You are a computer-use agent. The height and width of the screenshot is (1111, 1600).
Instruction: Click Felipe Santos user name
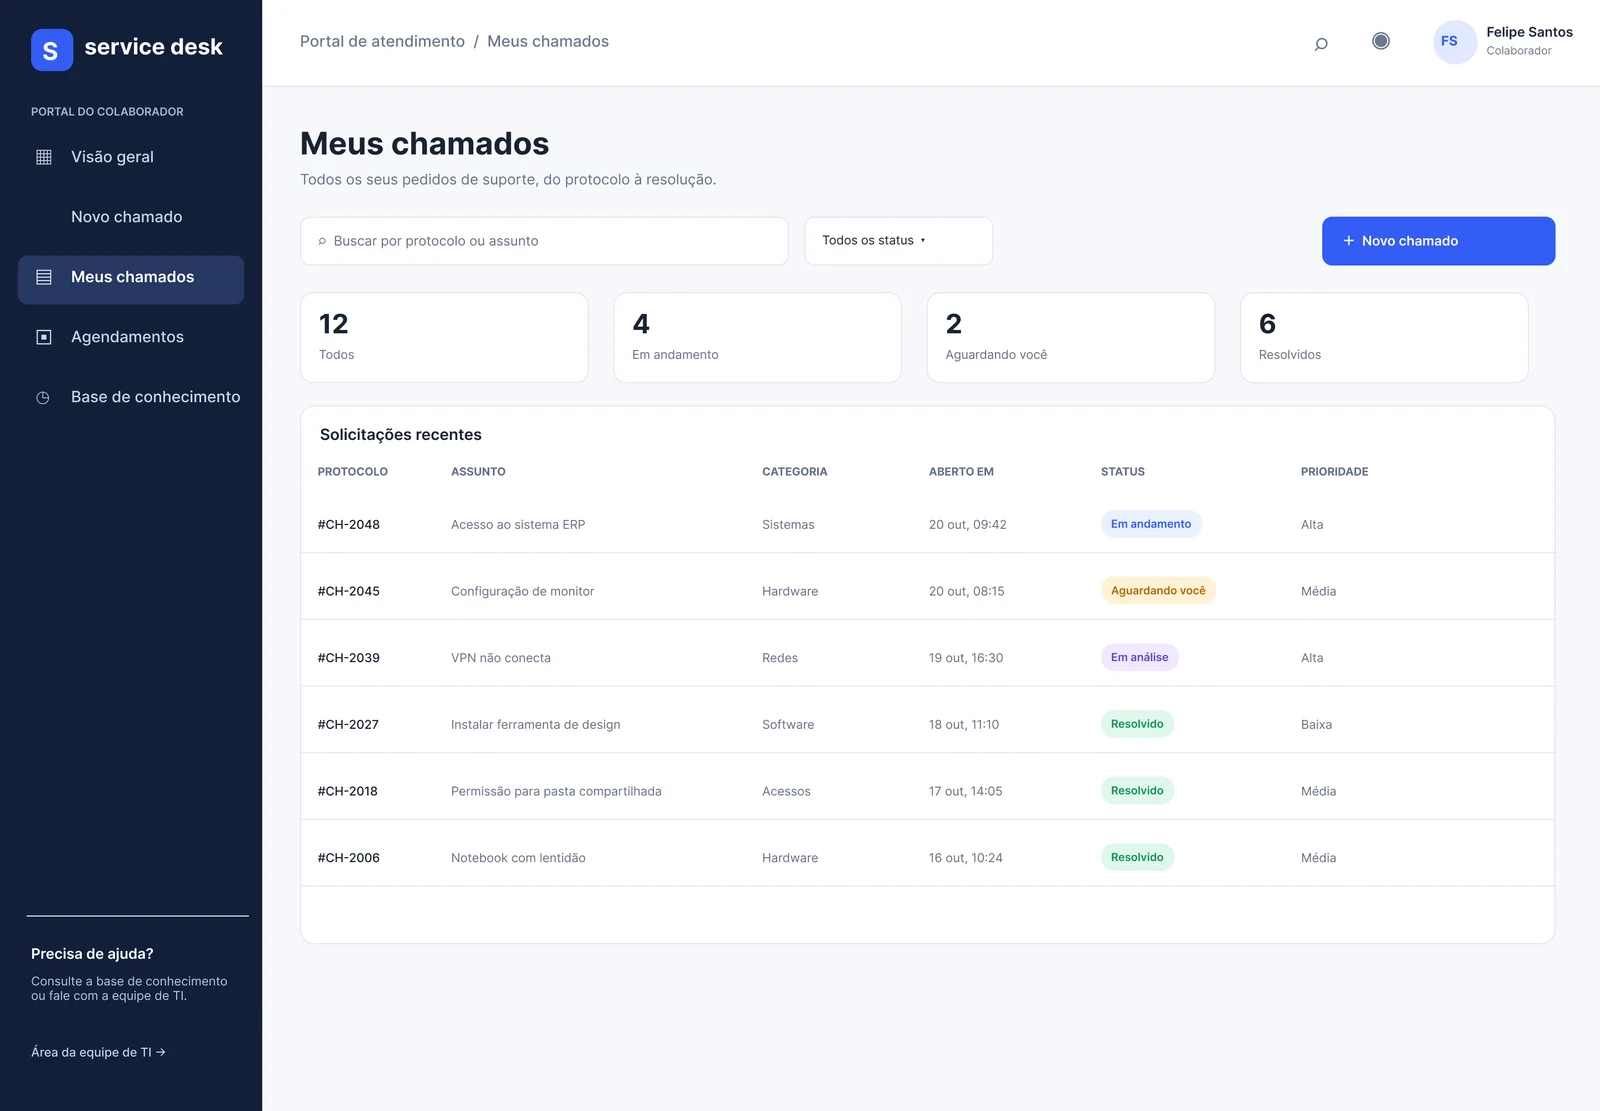[1529, 32]
